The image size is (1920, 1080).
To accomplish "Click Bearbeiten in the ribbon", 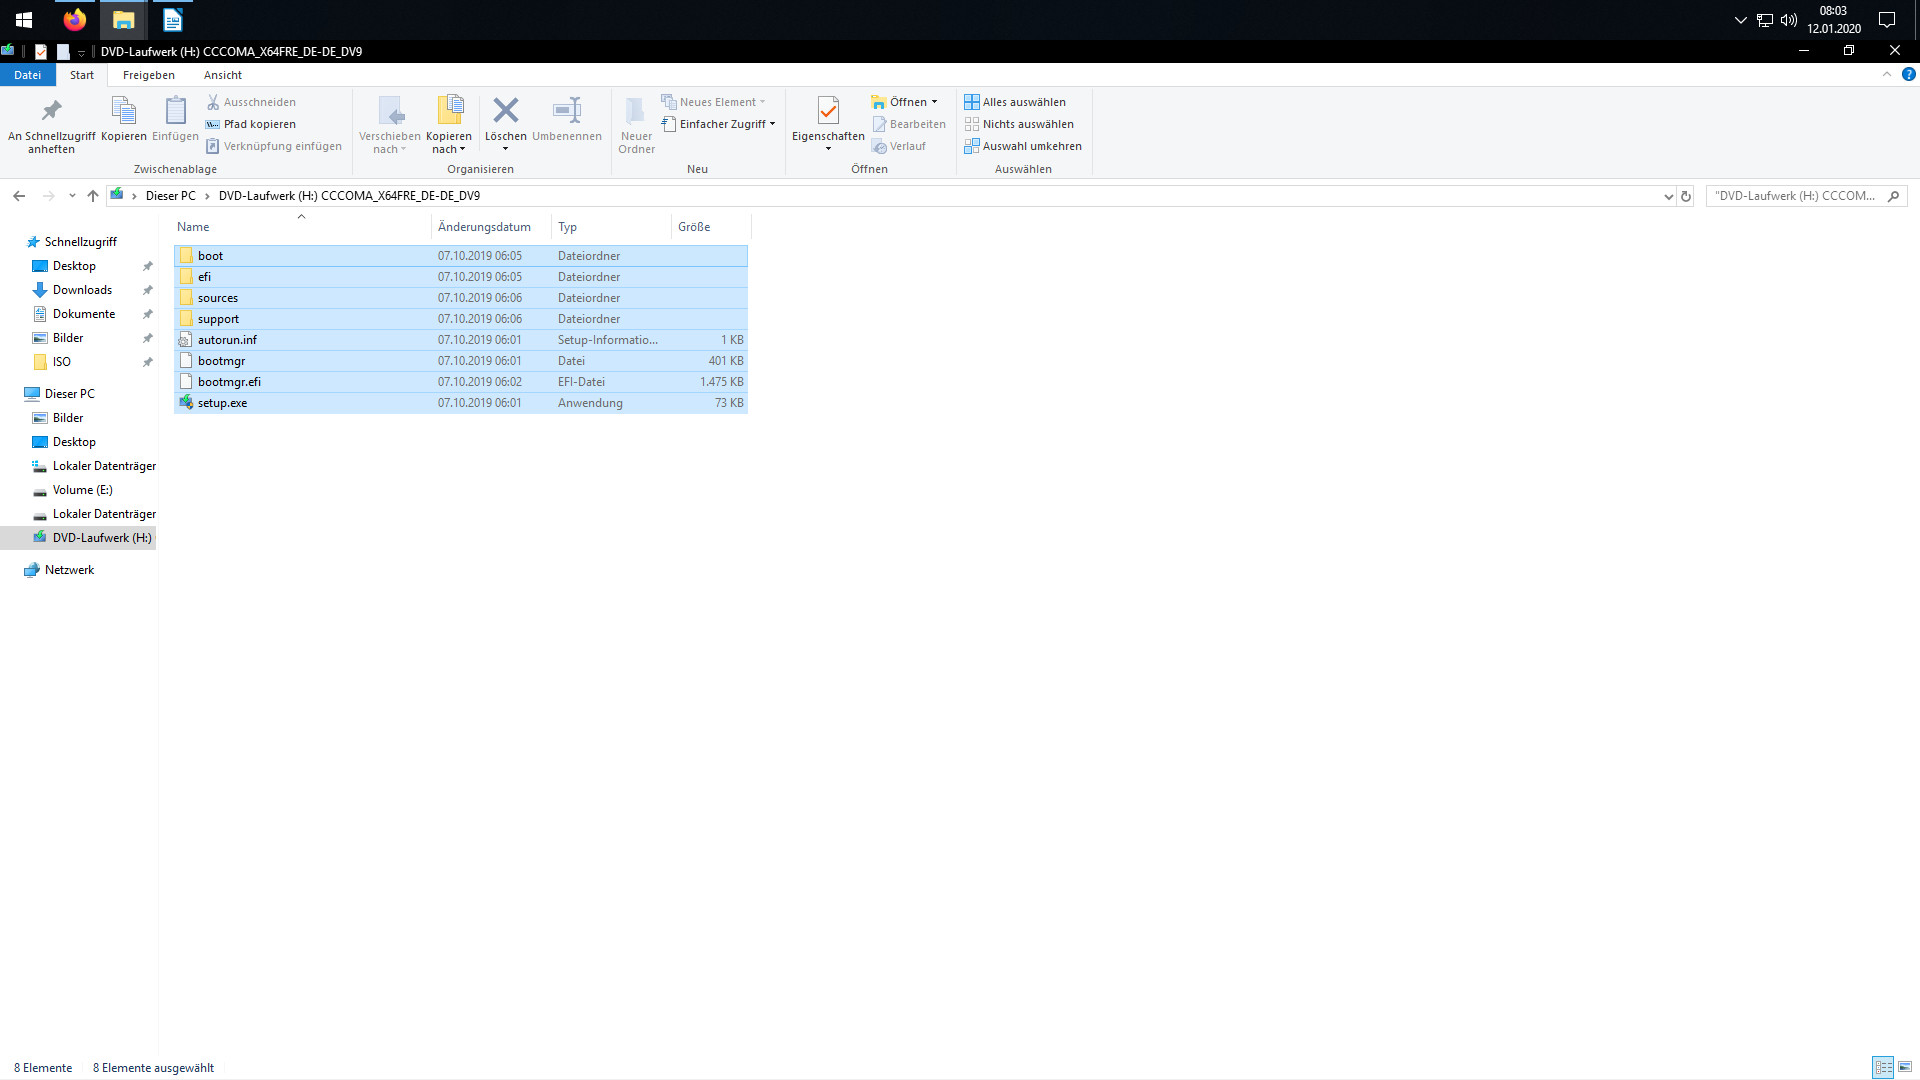I will click(x=909, y=124).
